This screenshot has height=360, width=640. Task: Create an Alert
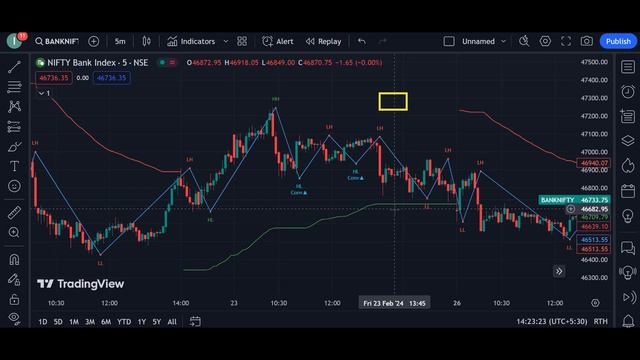[x=278, y=41]
